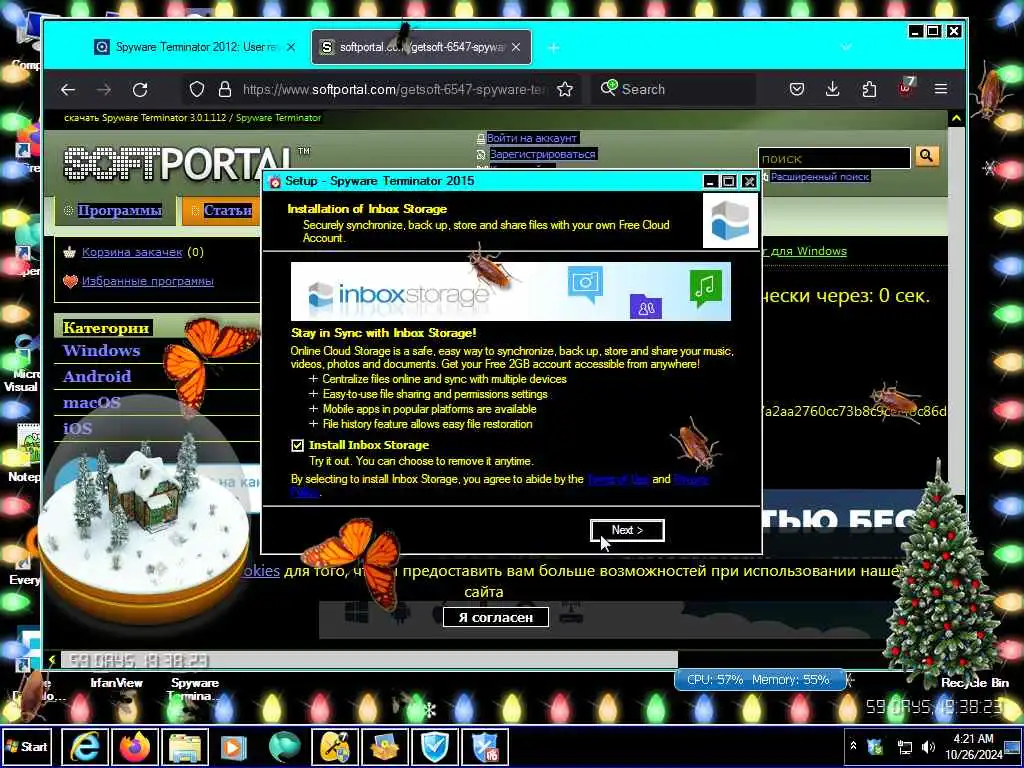This screenshot has height=768, width=1024.
Task: Click the page scrollbar up arrow
Action: tap(956, 118)
